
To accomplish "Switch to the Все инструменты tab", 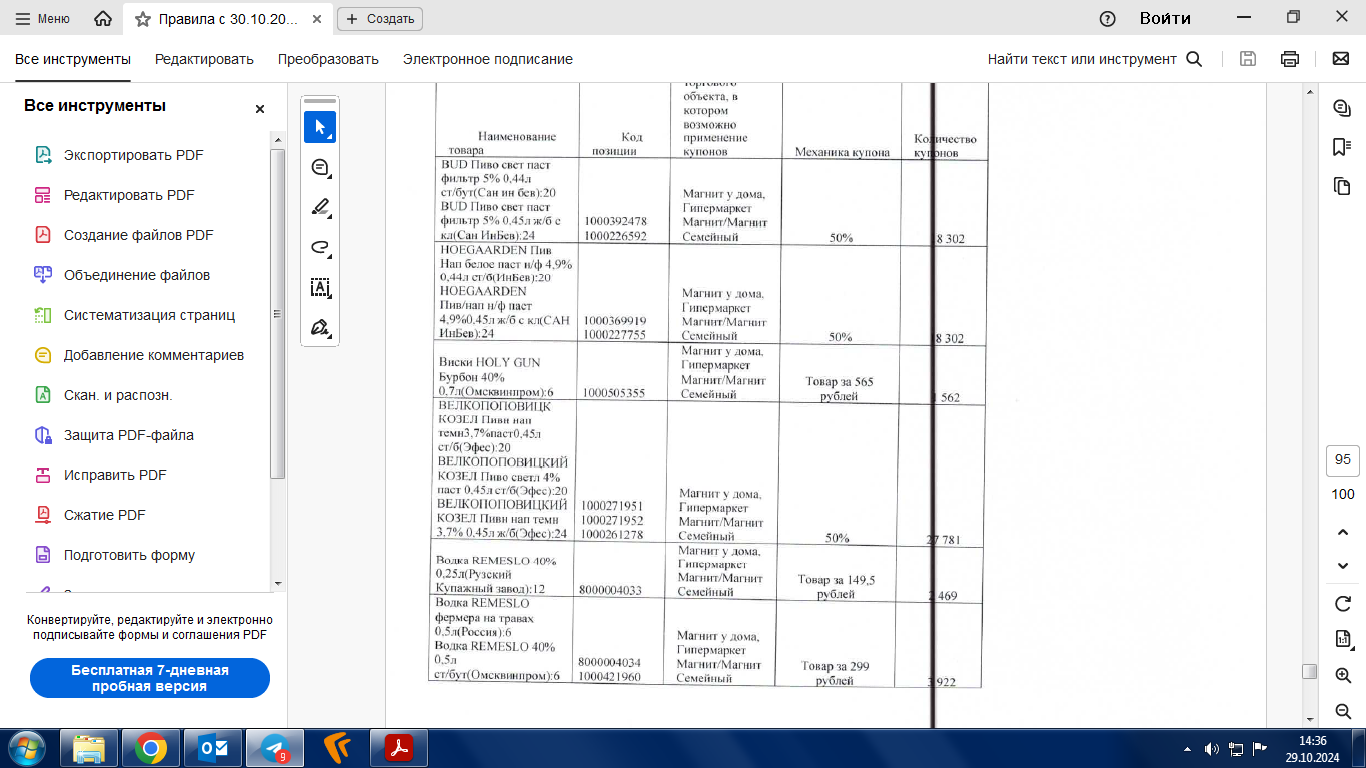I will [73, 59].
